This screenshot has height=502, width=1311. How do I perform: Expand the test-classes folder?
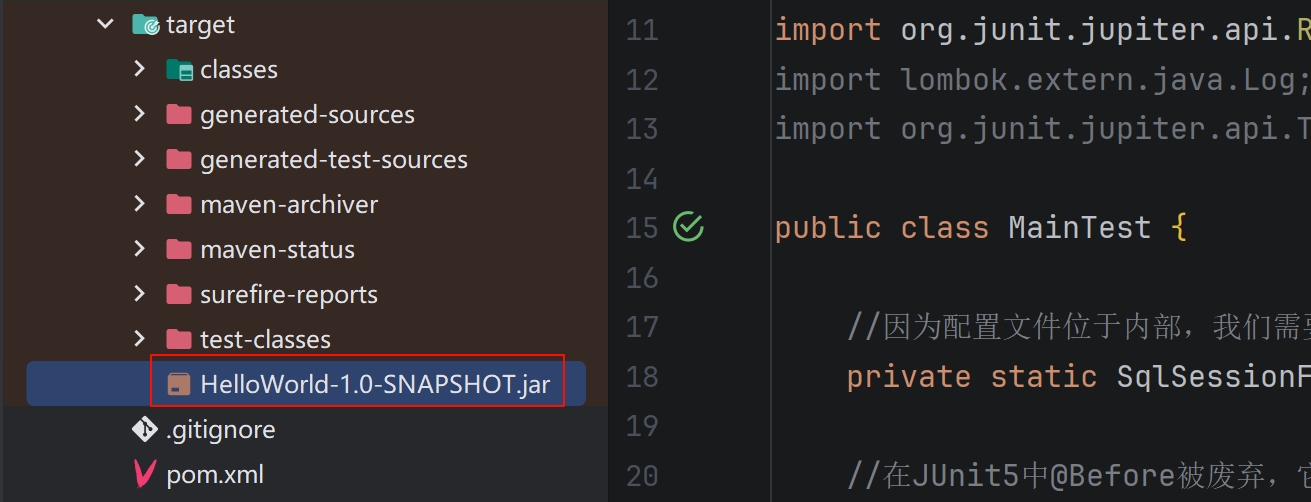pyautogui.click(x=139, y=340)
